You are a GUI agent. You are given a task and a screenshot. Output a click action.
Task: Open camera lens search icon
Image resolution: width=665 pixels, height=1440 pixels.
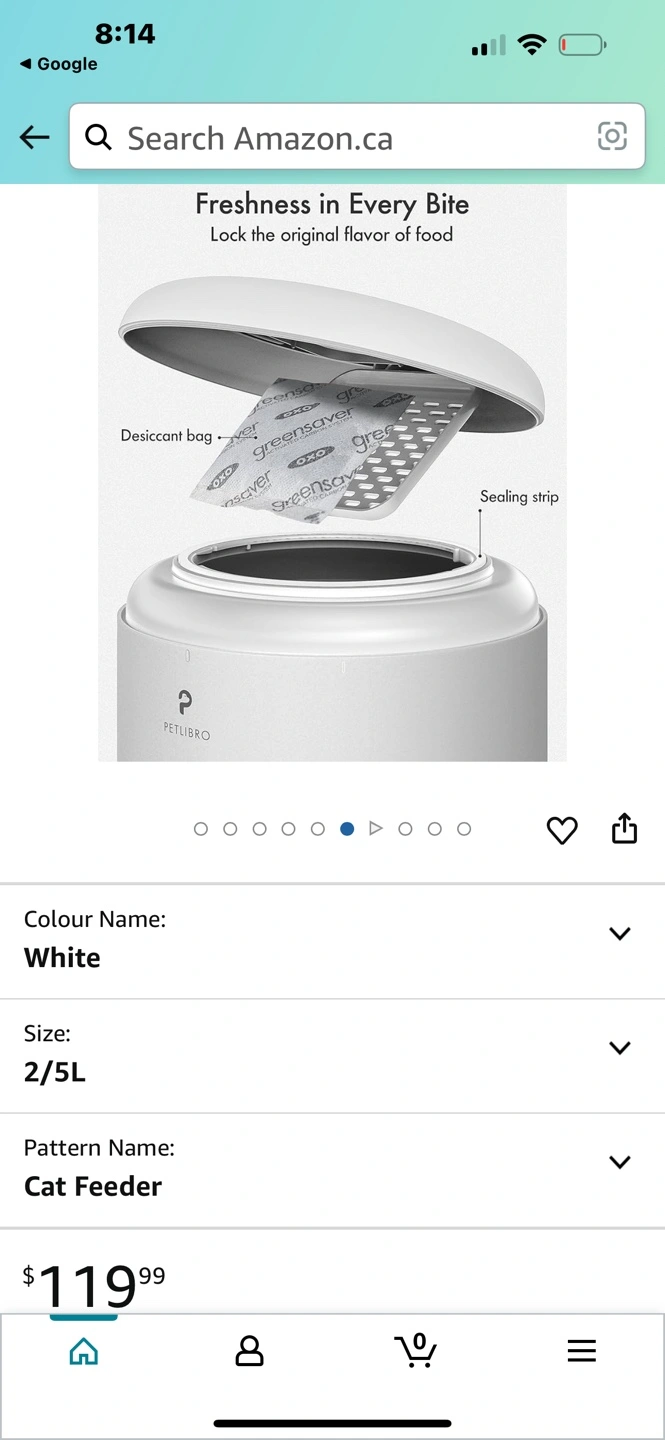coord(612,136)
